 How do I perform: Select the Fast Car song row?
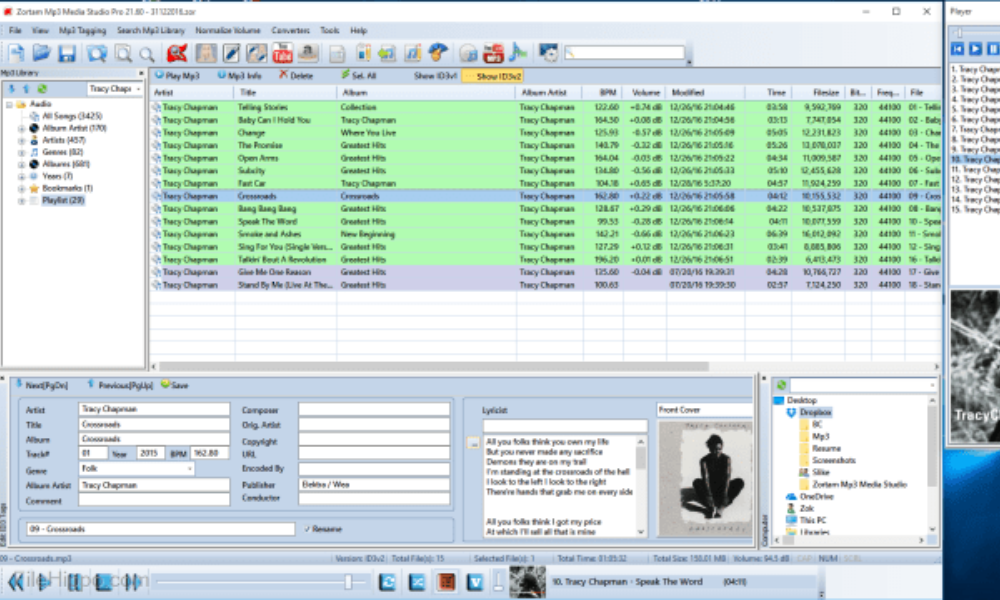(x=544, y=184)
